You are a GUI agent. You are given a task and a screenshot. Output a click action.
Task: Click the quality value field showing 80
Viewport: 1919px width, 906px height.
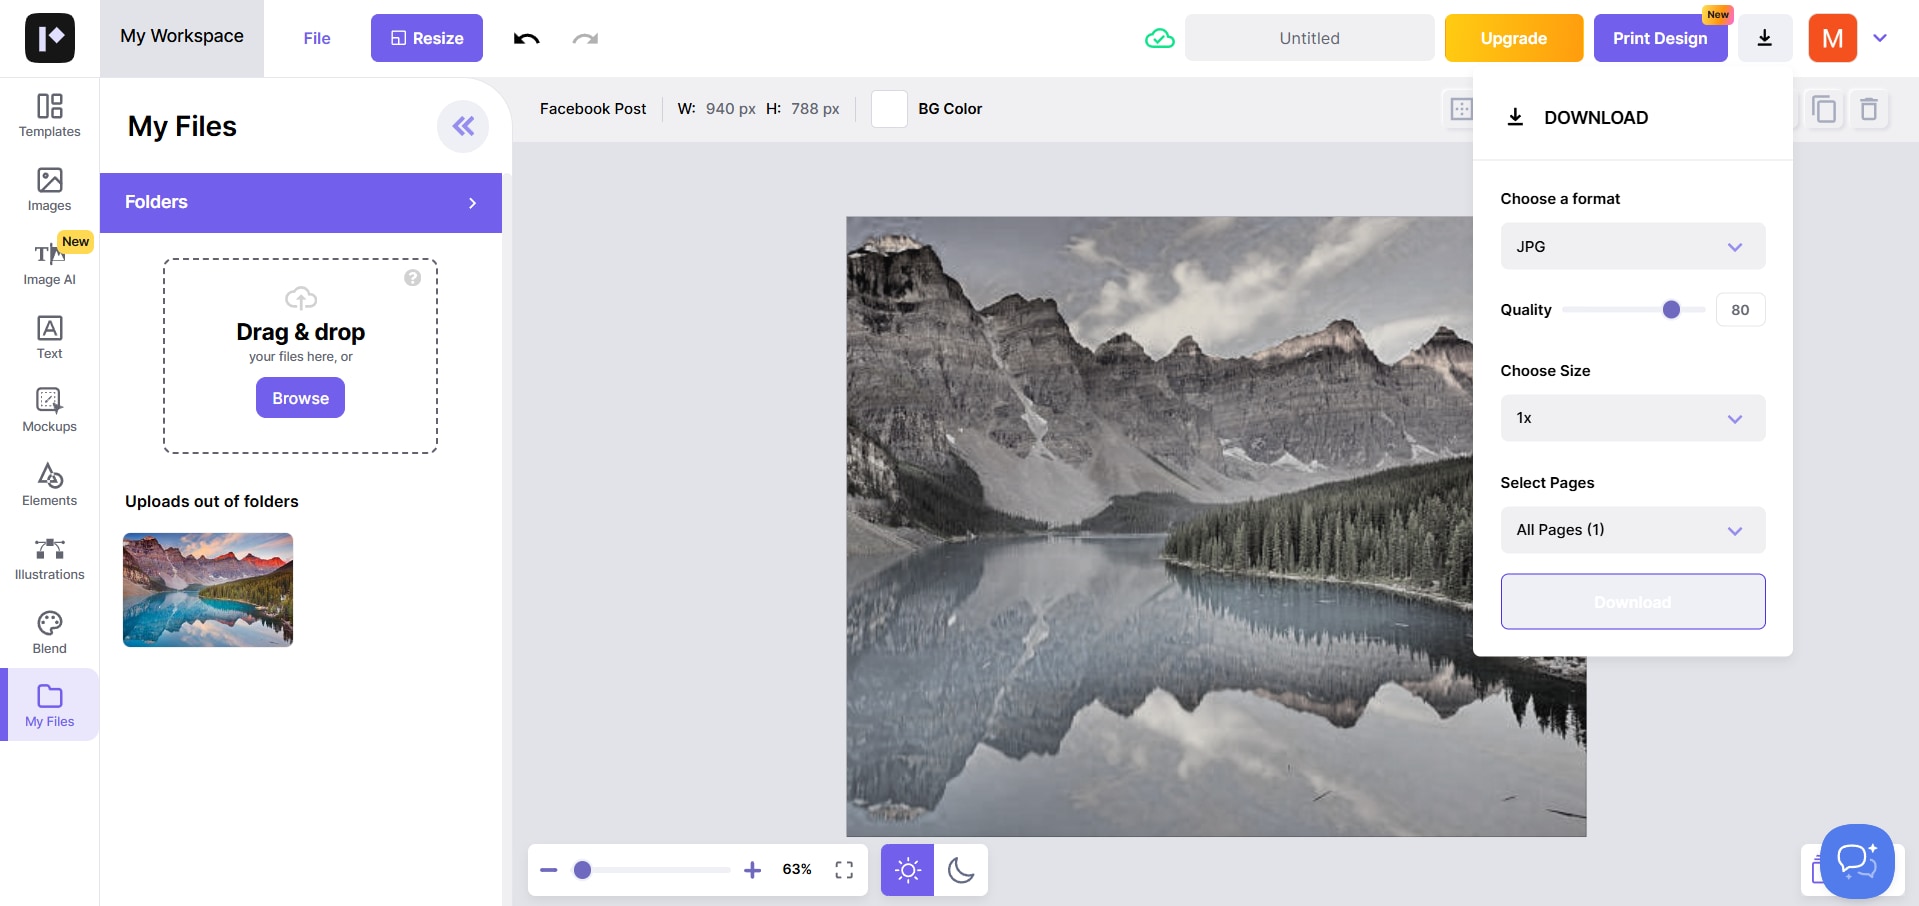pyautogui.click(x=1740, y=310)
